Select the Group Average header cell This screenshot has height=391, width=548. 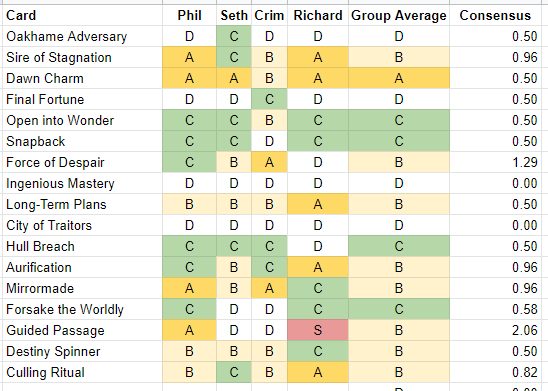[x=399, y=15]
